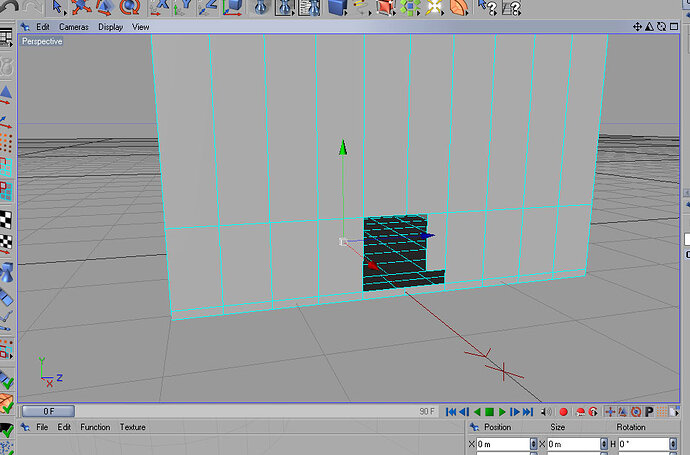Jump to start of animation
Viewport: 690px width, 455px height.
(x=451, y=412)
